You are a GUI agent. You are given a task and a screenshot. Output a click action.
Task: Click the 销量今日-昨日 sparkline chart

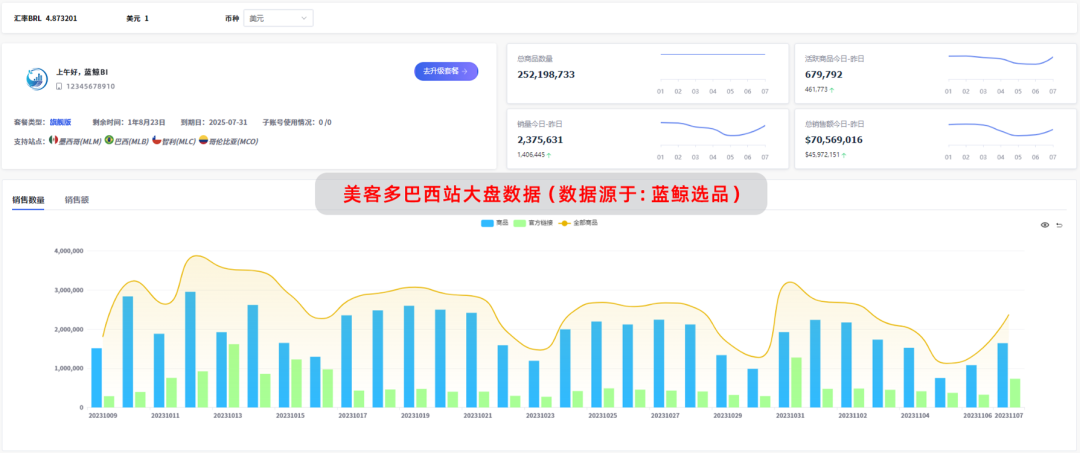712,138
